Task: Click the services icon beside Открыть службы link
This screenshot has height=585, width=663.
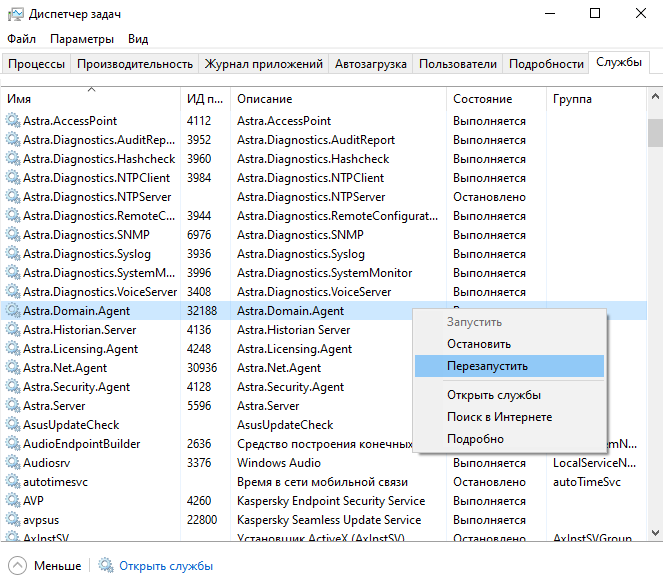Action: tap(106, 566)
